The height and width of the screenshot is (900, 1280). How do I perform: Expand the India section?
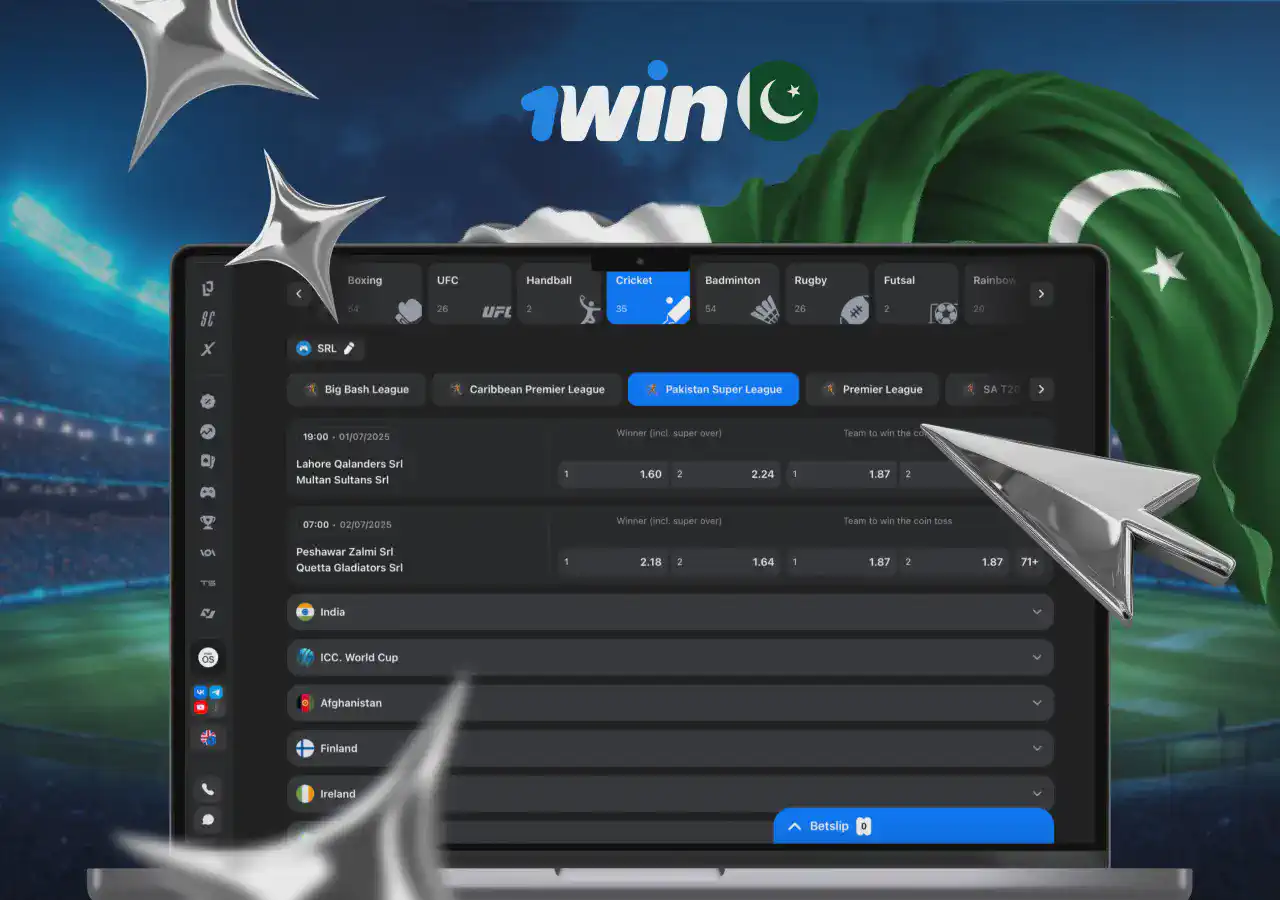point(670,612)
